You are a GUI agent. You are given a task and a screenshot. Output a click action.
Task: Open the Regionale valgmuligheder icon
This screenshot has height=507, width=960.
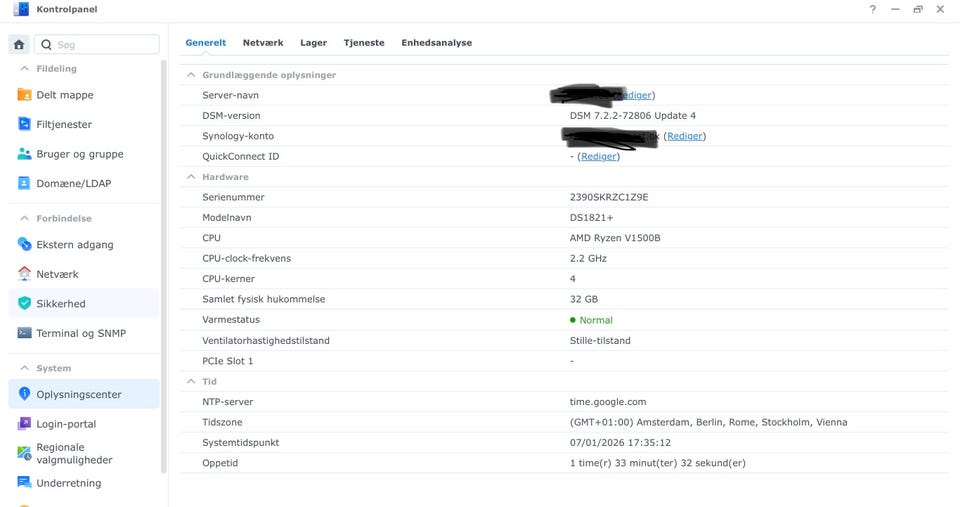24,453
